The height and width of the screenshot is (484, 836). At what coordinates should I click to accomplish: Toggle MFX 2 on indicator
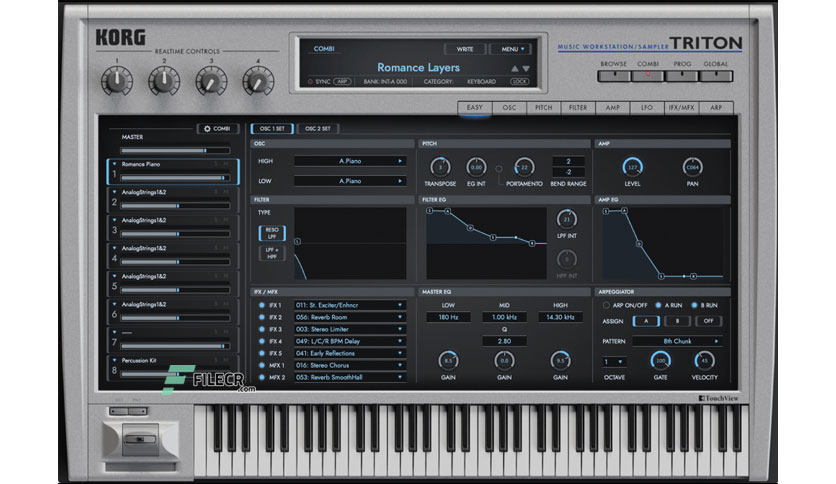pyautogui.click(x=262, y=377)
